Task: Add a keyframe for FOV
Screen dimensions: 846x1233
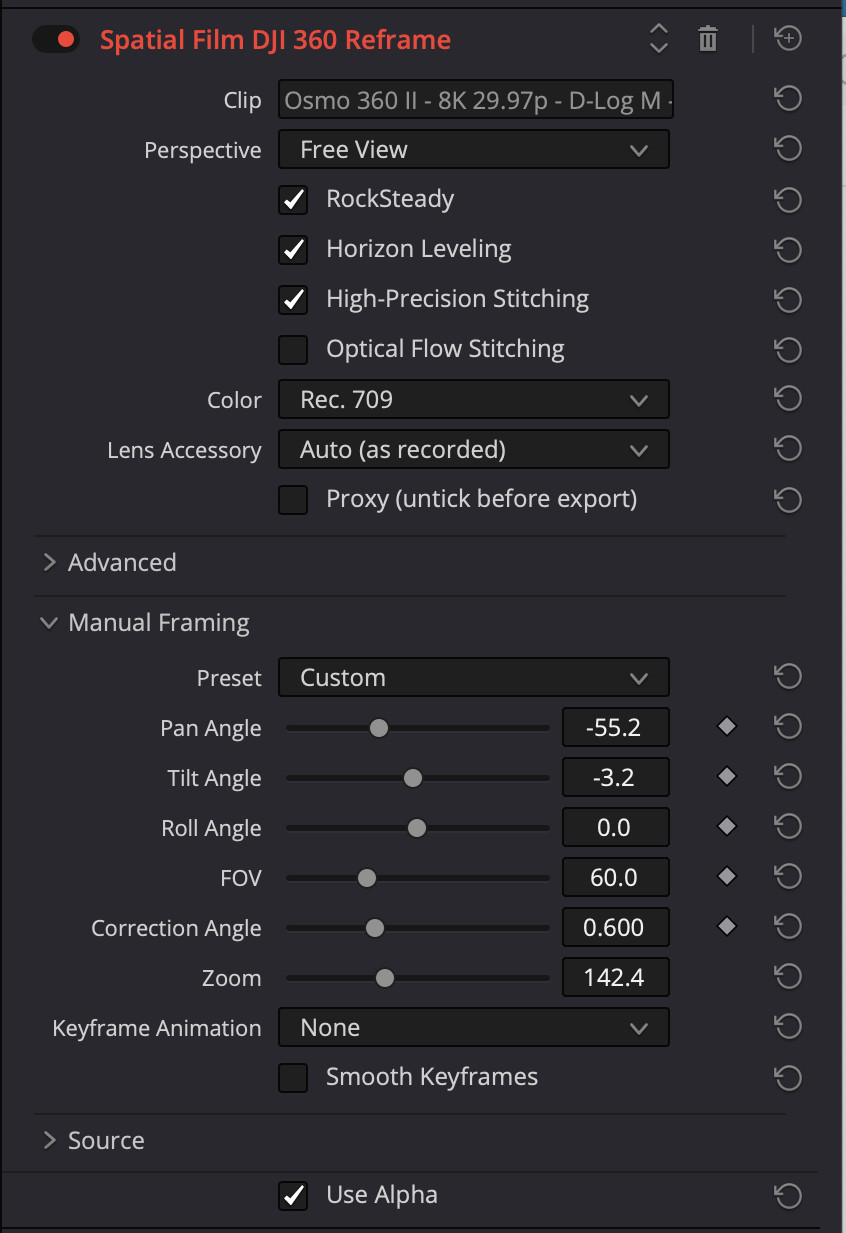Action: pyautogui.click(x=727, y=877)
